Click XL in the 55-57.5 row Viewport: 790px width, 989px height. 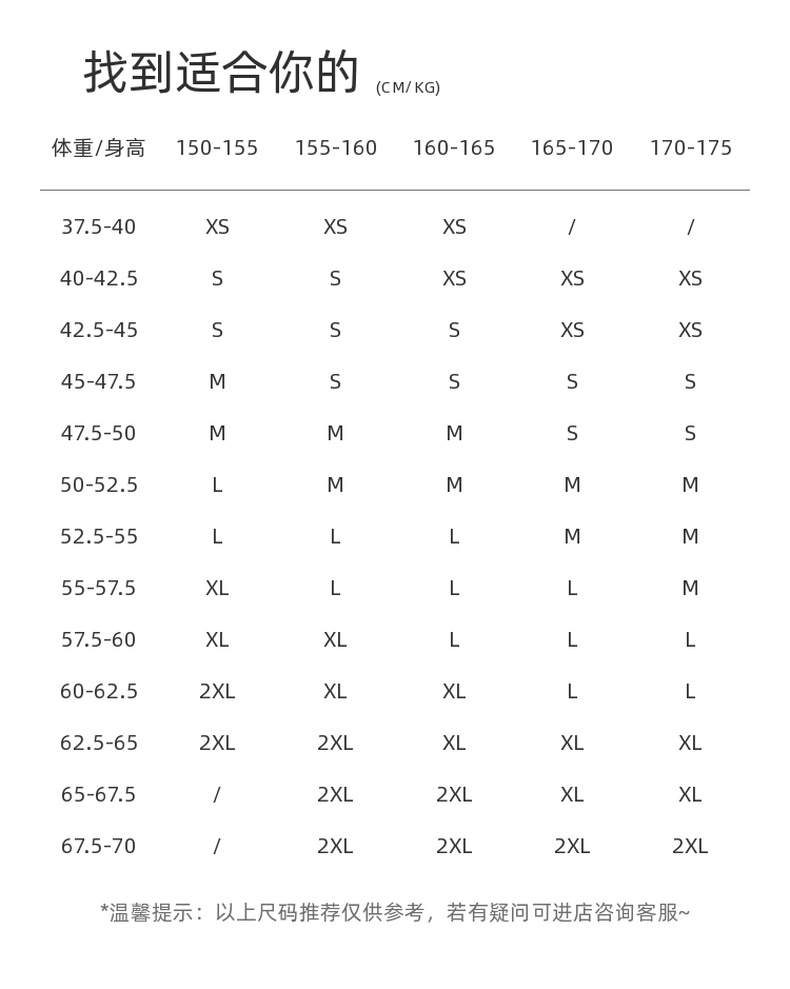pyautogui.click(x=217, y=588)
